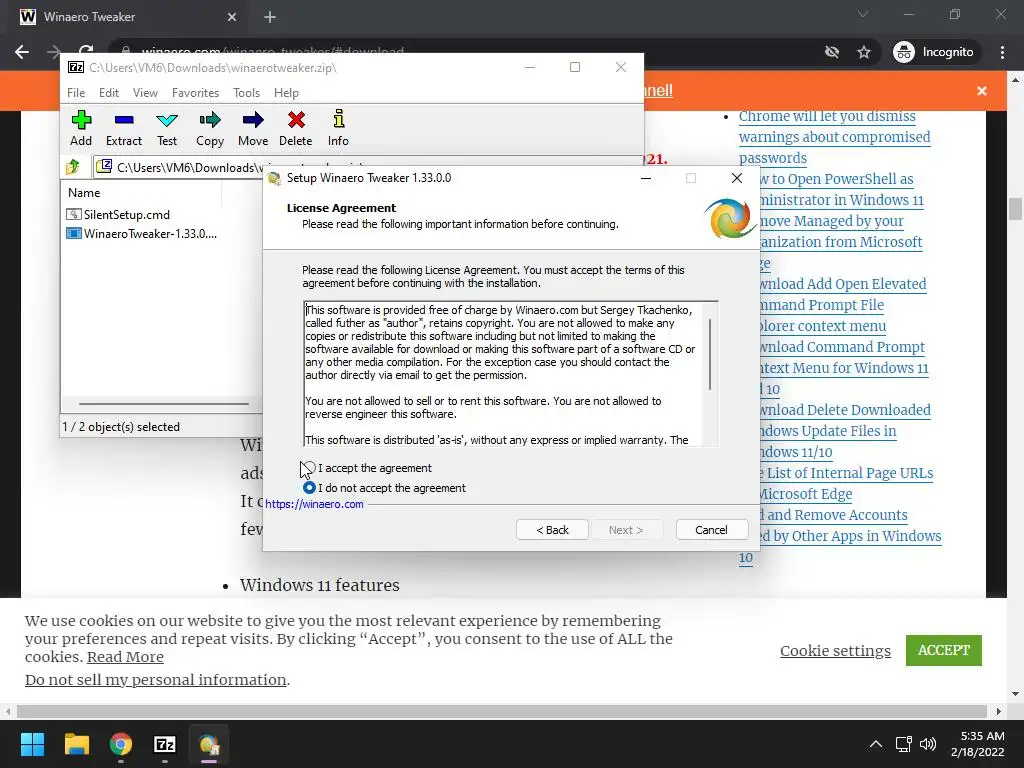The height and width of the screenshot is (768, 1024).
Task: Open volume control in system tray
Action: point(927,744)
